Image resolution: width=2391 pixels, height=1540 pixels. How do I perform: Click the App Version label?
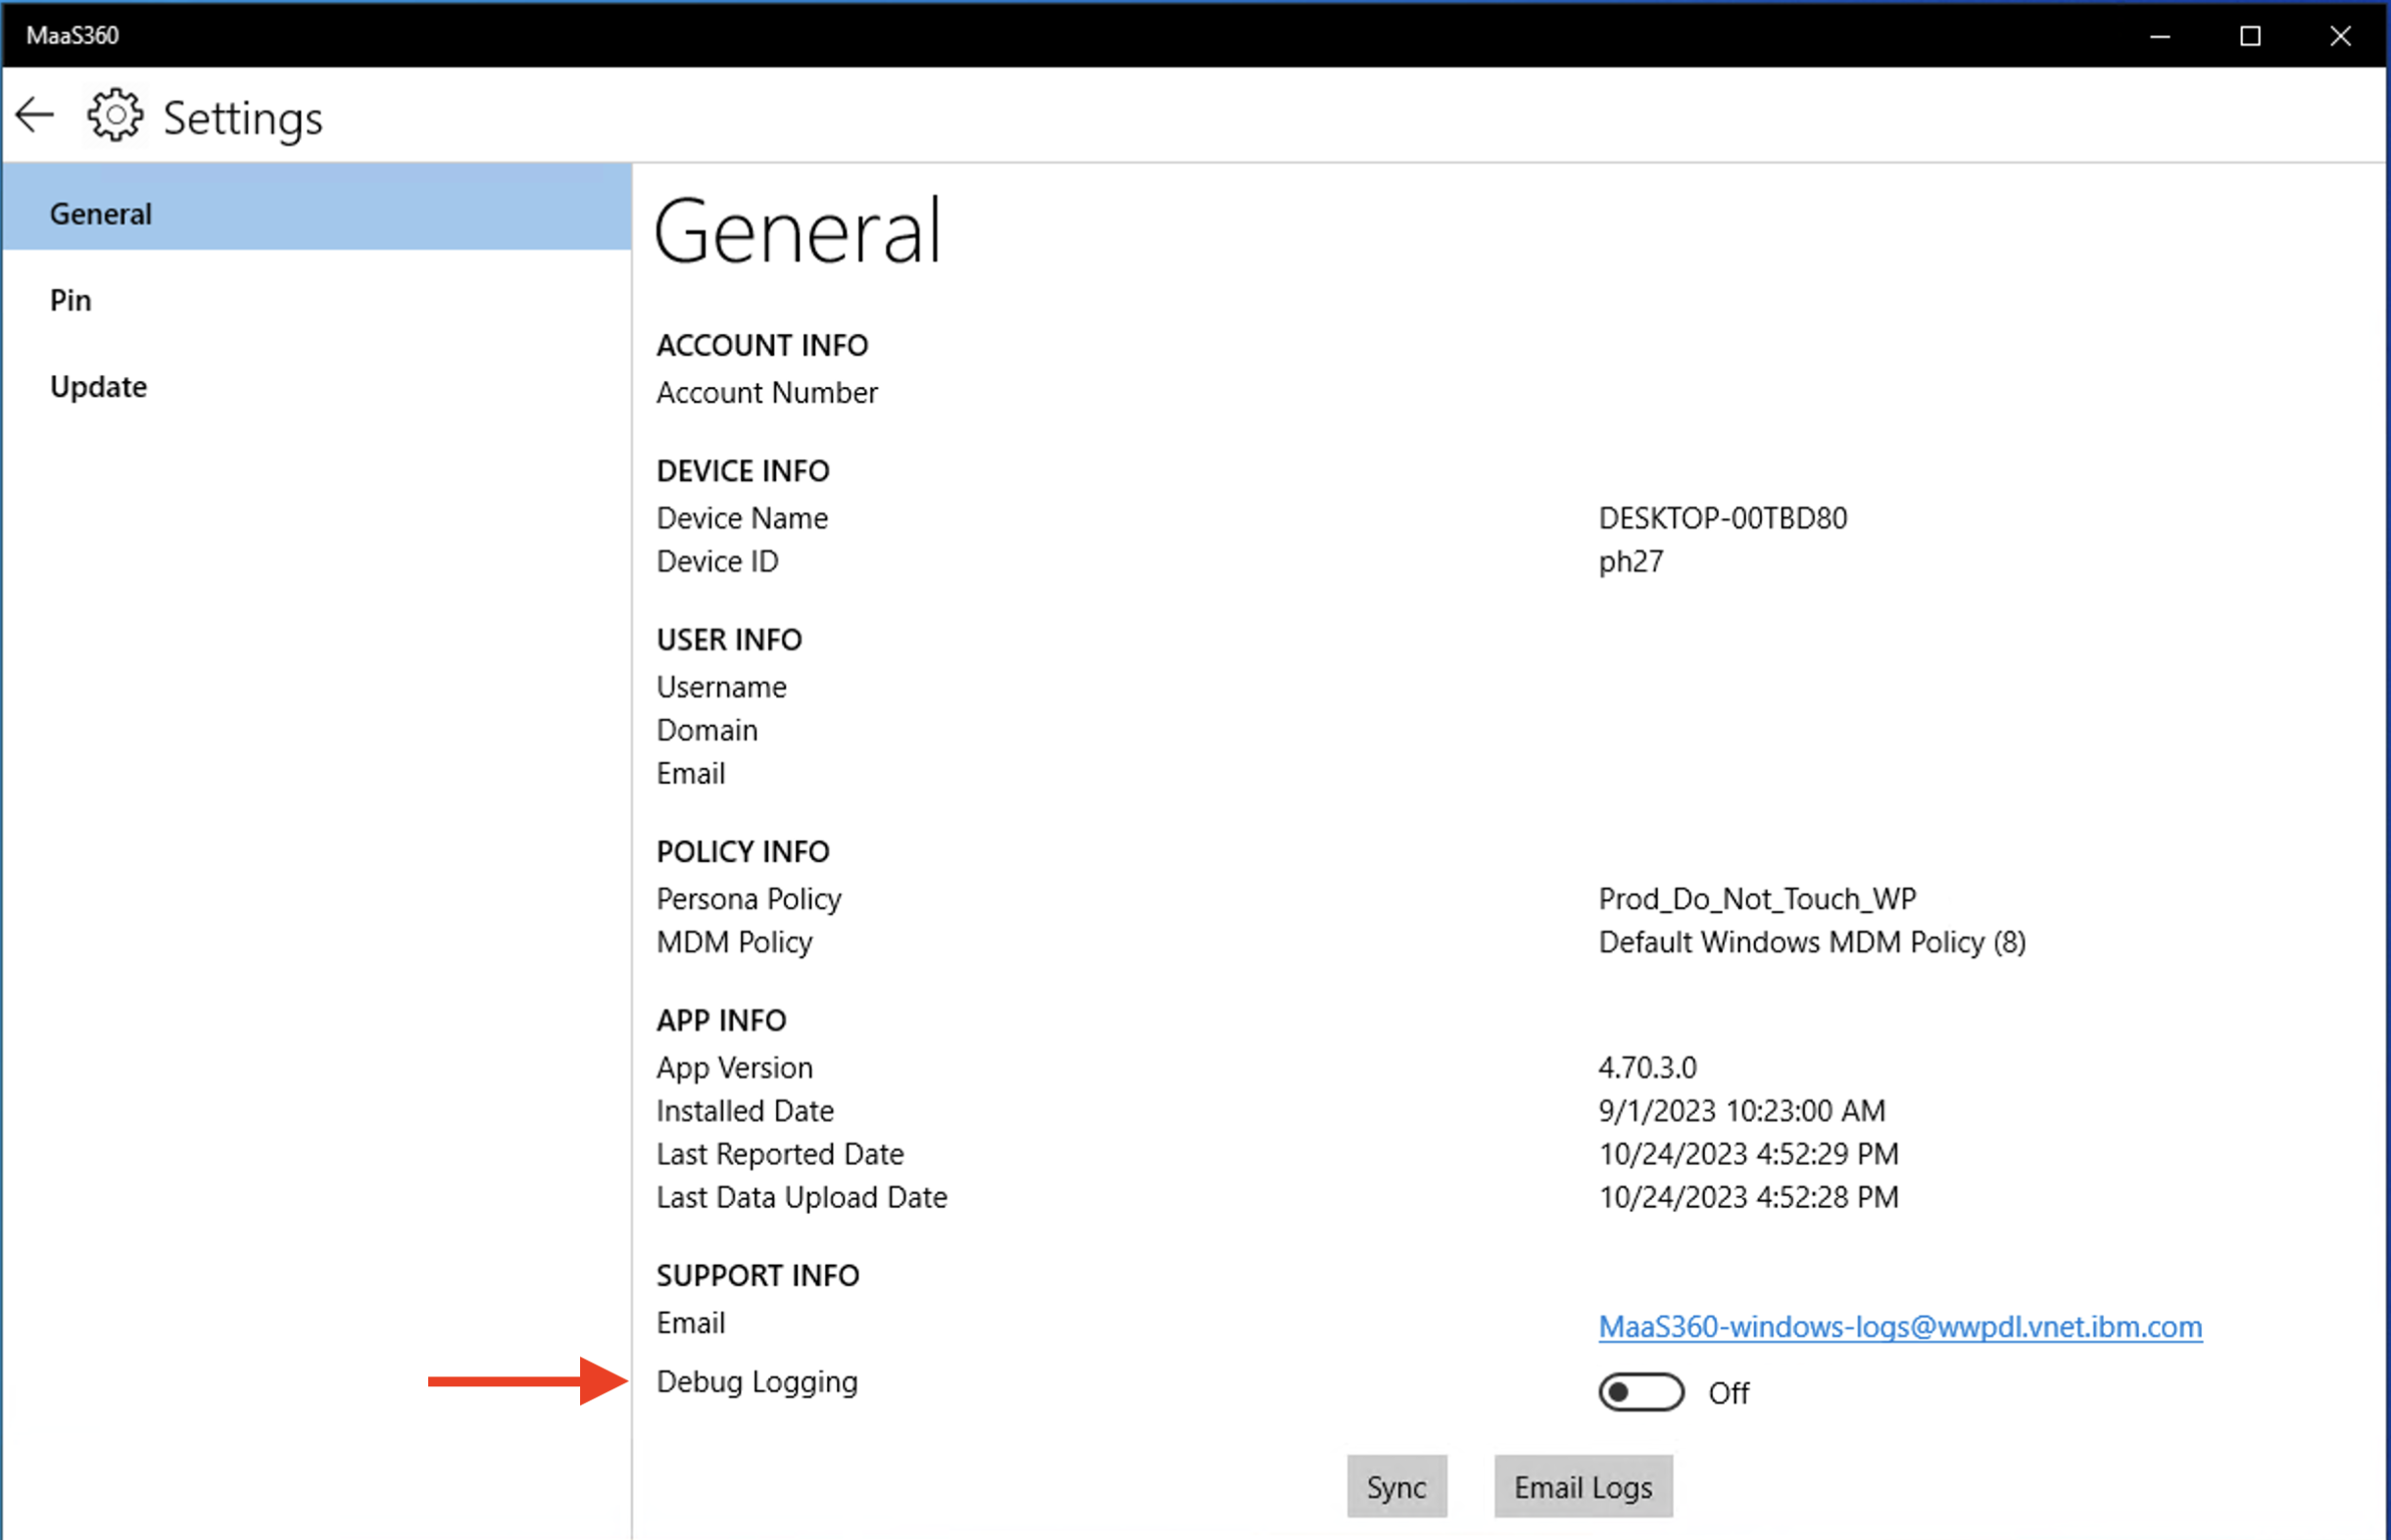[x=734, y=1068]
